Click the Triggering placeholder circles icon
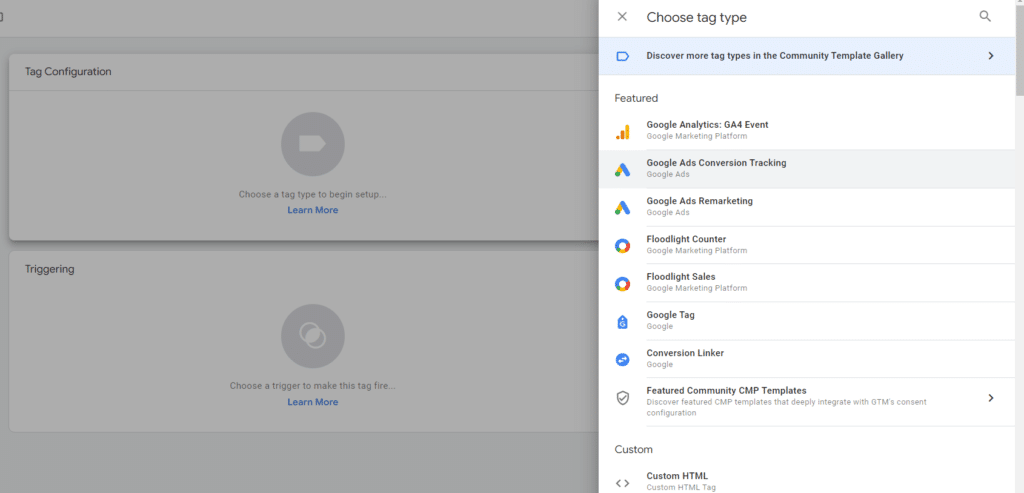Screen dimensions: 1024x493 coord(313,336)
